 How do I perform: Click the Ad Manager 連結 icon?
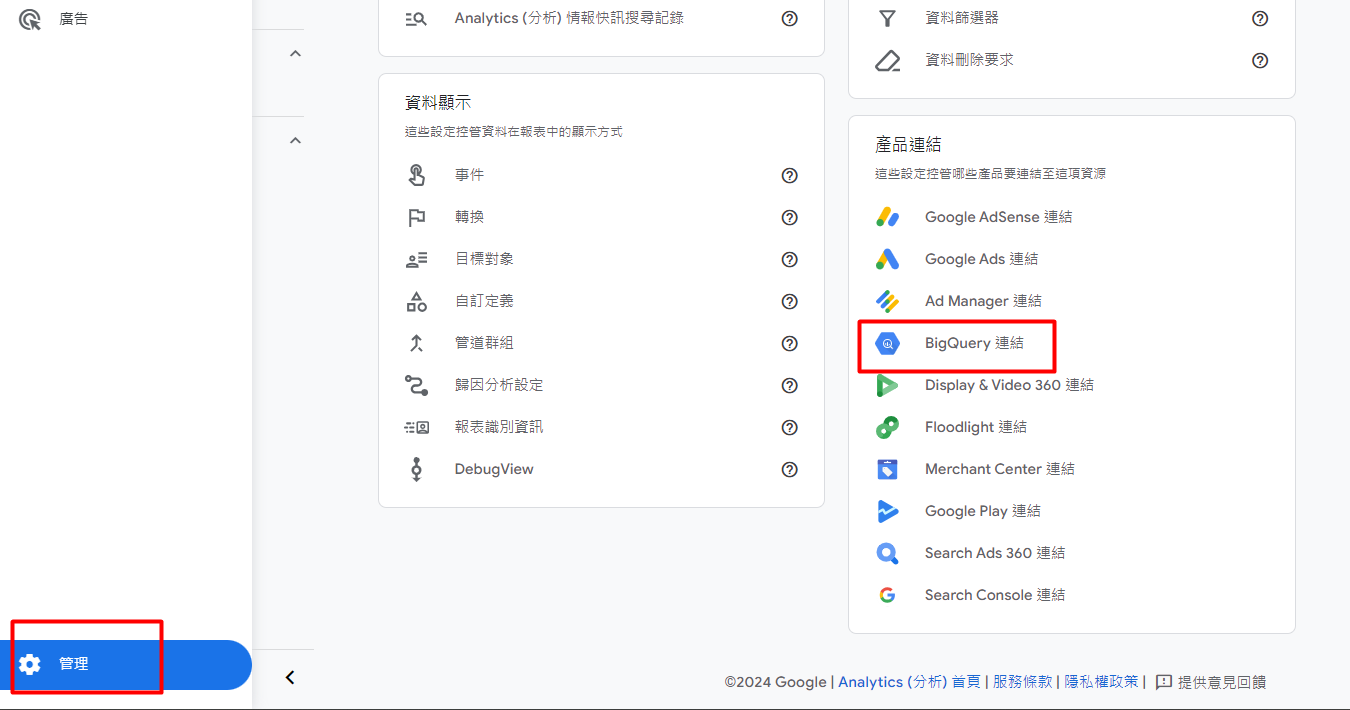887,301
